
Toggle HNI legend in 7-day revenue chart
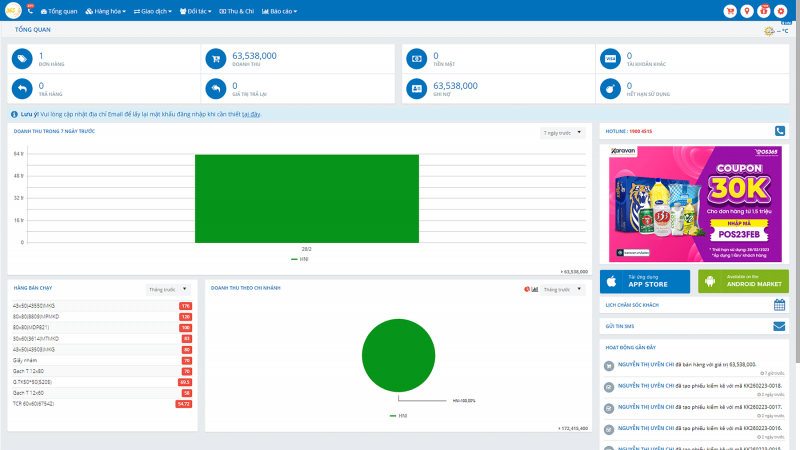300,259
